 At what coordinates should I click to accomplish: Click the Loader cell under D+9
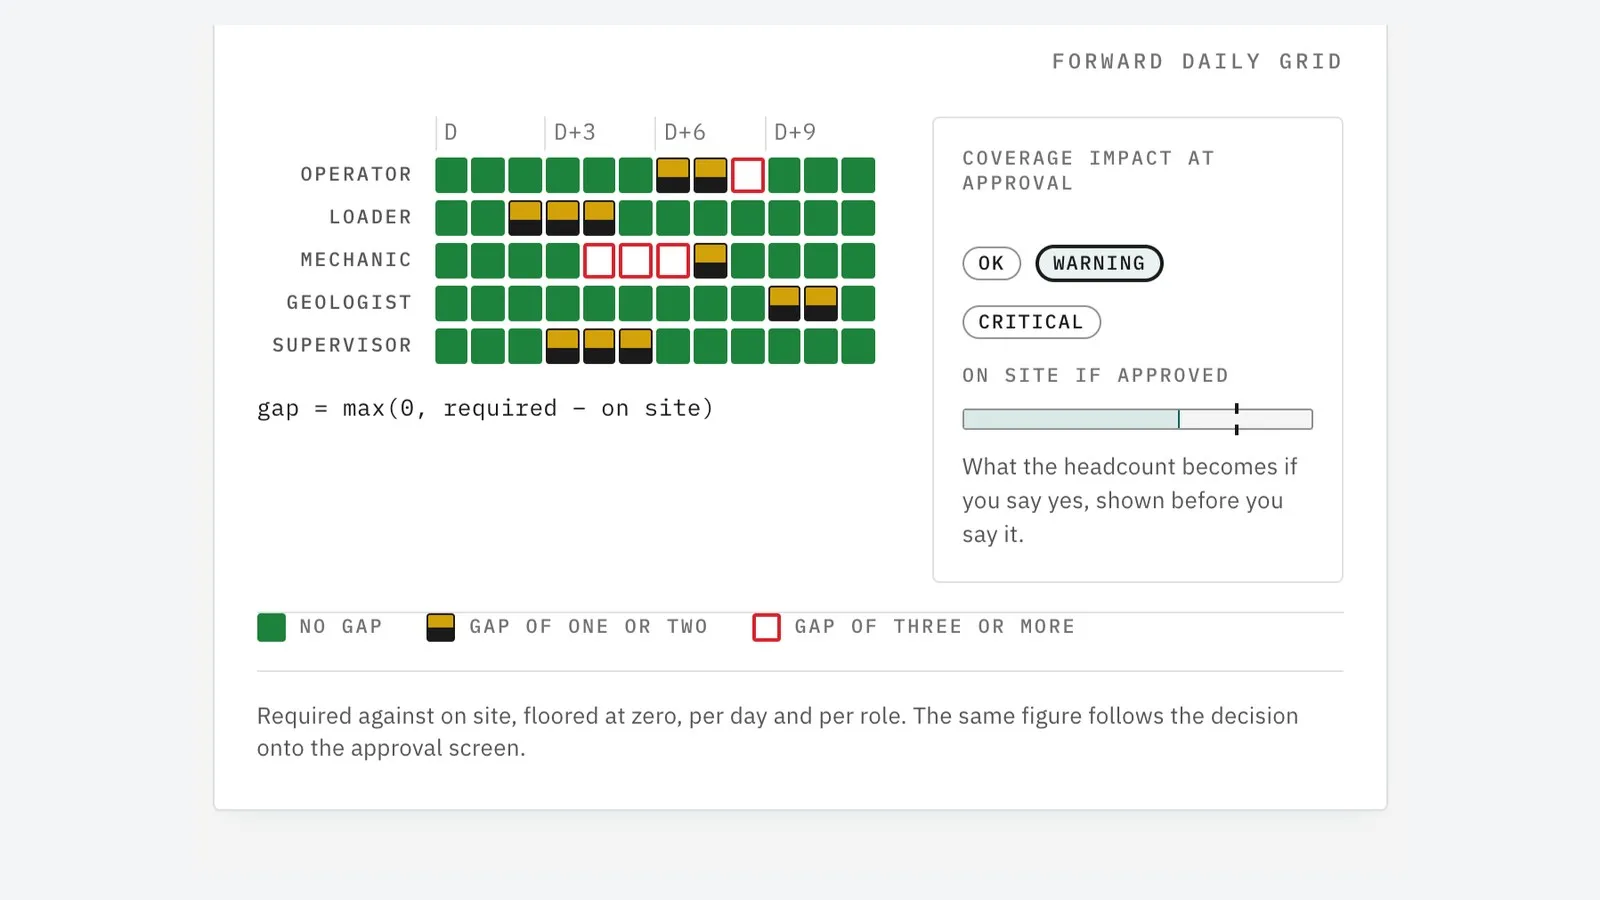[784, 218]
